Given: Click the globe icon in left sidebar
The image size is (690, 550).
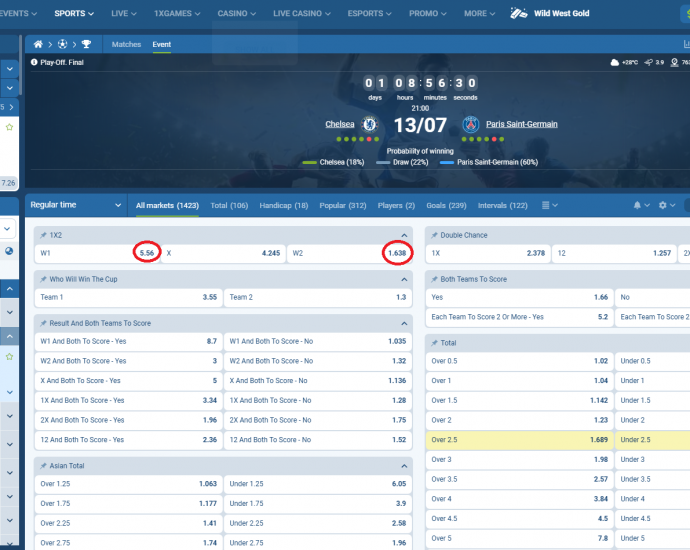Looking at the screenshot, I should pyautogui.click(x=9, y=251).
